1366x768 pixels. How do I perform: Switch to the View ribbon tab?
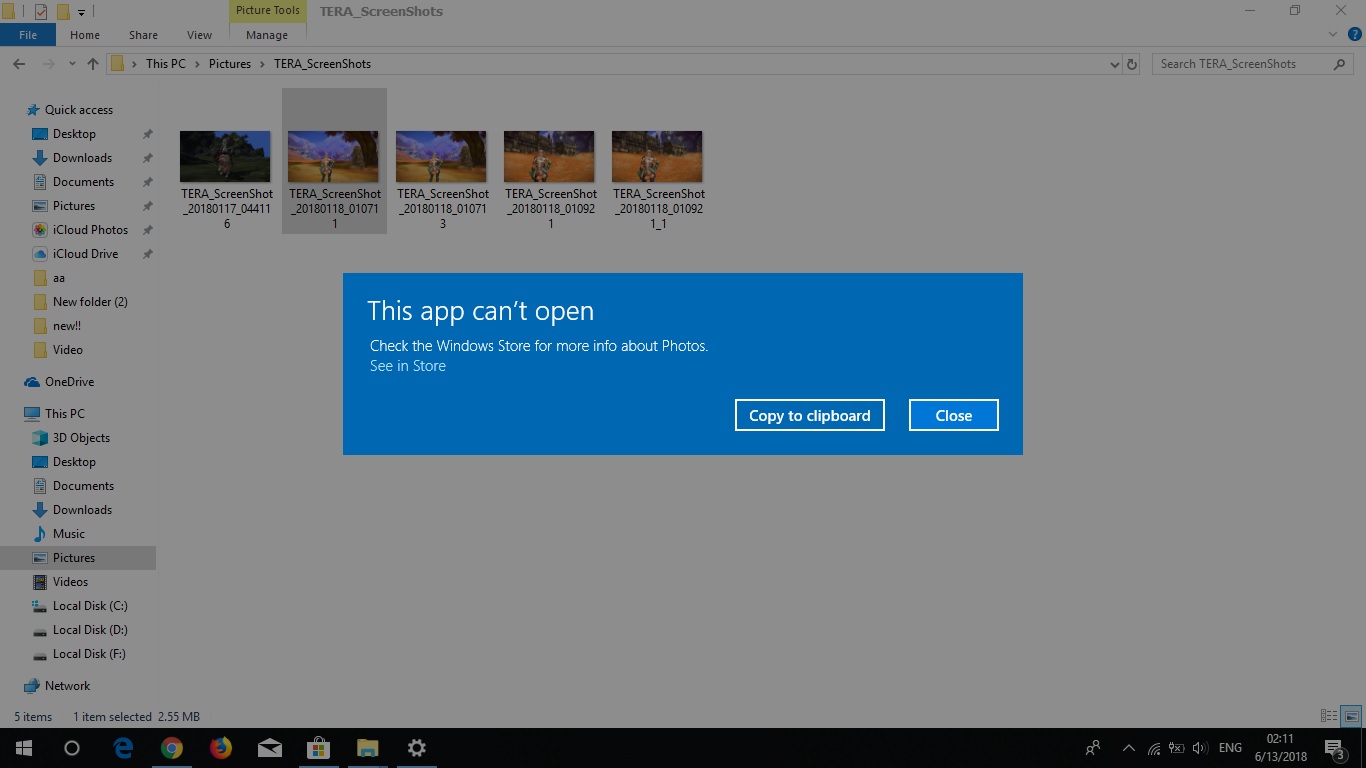tap(199, 35)
